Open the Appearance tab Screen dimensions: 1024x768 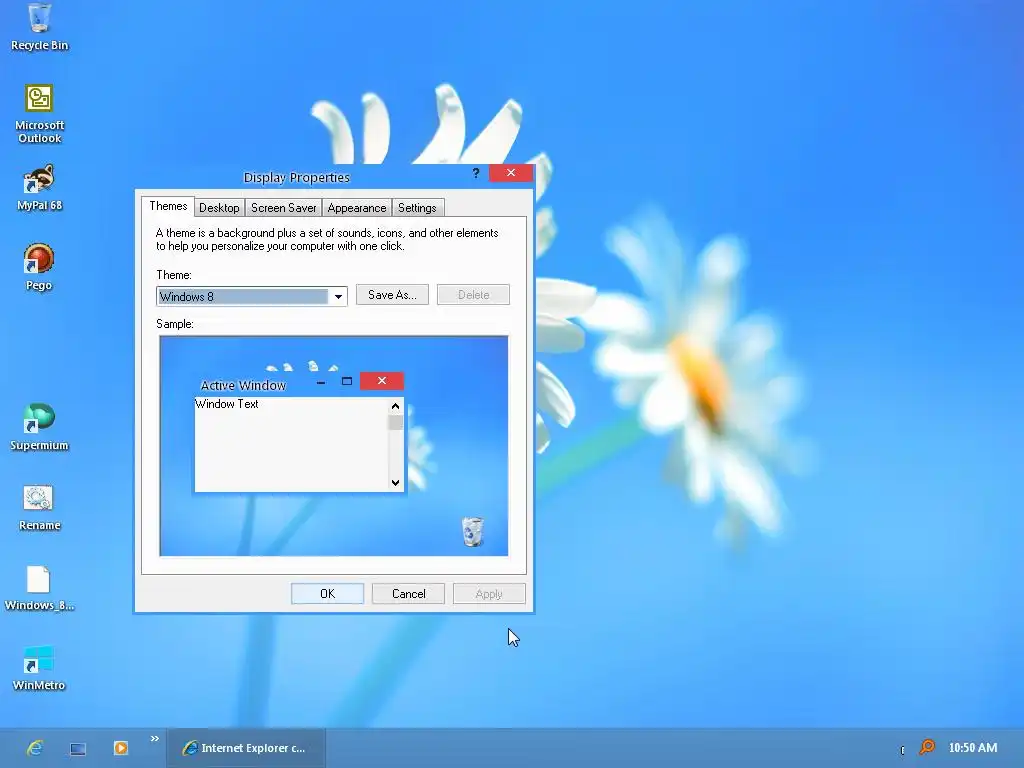tap(357, 208)
